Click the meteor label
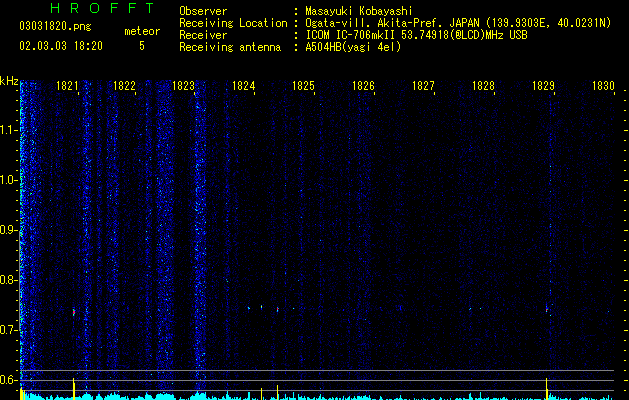Image resolution: width=629 pixels, height=400 pixels. (142, 31)
